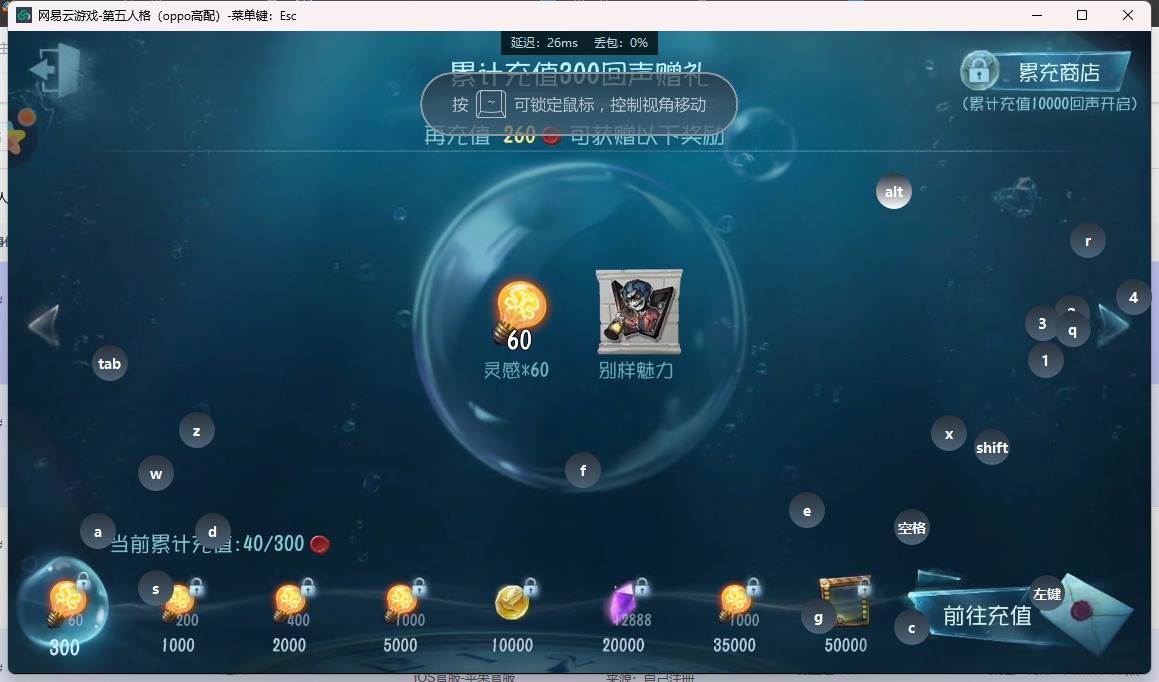Click the 空格 spacebar key overlay
The height and width of the screenshot is (682, 1159).
(x=911, y=527)
